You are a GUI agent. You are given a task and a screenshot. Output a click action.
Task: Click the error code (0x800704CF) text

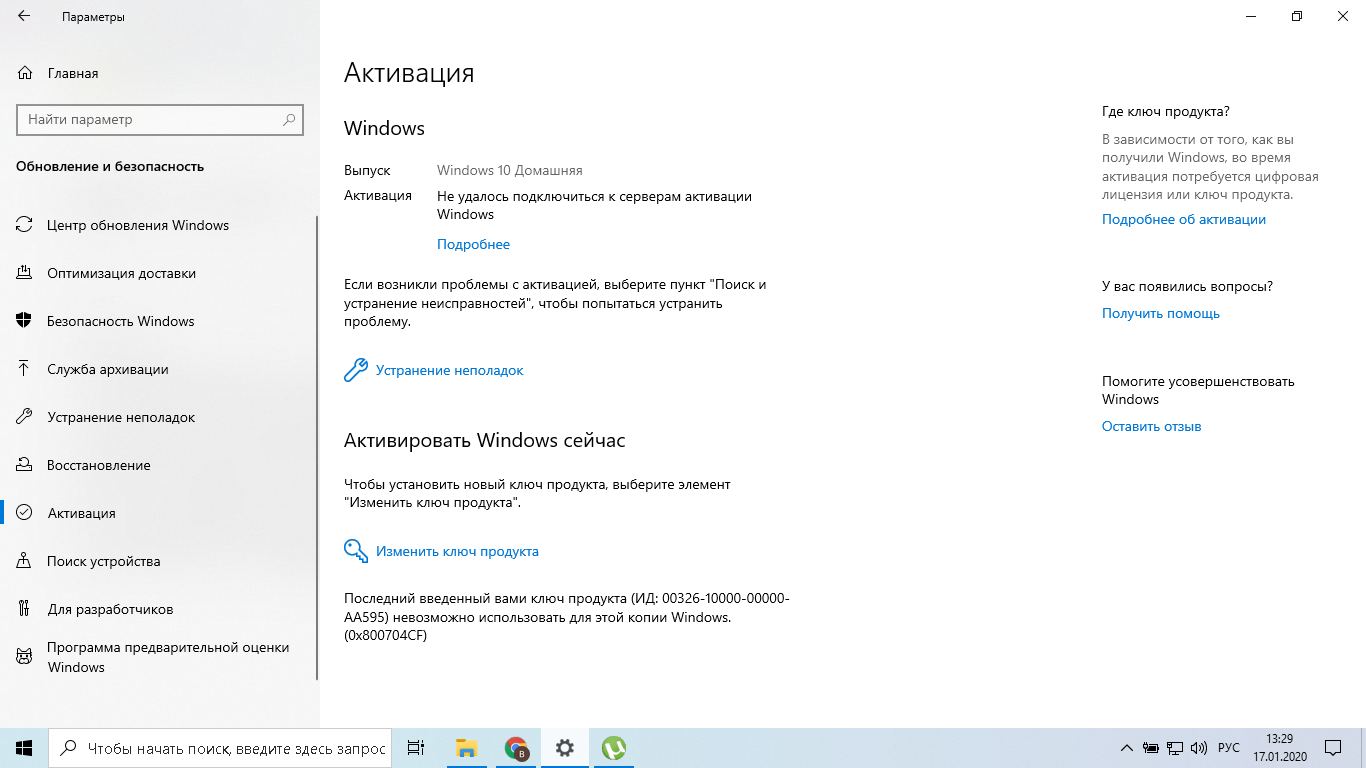[x=385, y=635]
